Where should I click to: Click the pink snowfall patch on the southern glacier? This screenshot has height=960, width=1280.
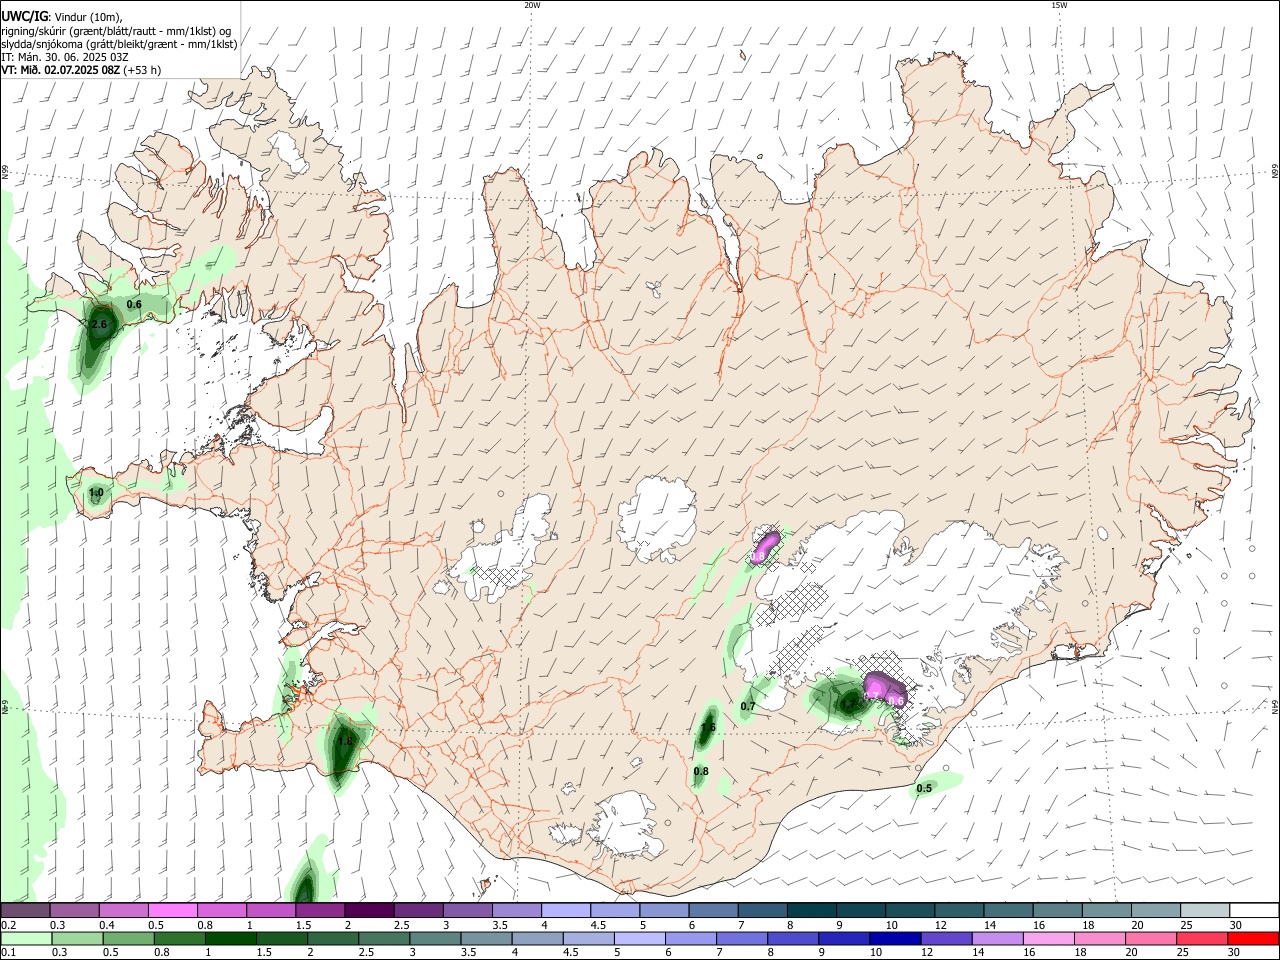click(884, 688)
